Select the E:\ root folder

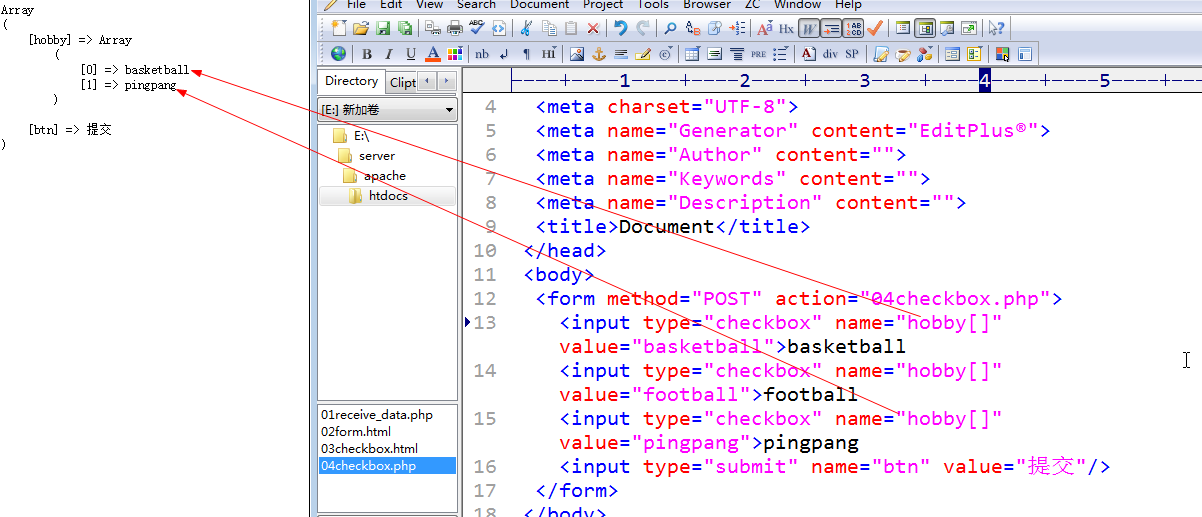pyautogui.click(x=350, y=136)
